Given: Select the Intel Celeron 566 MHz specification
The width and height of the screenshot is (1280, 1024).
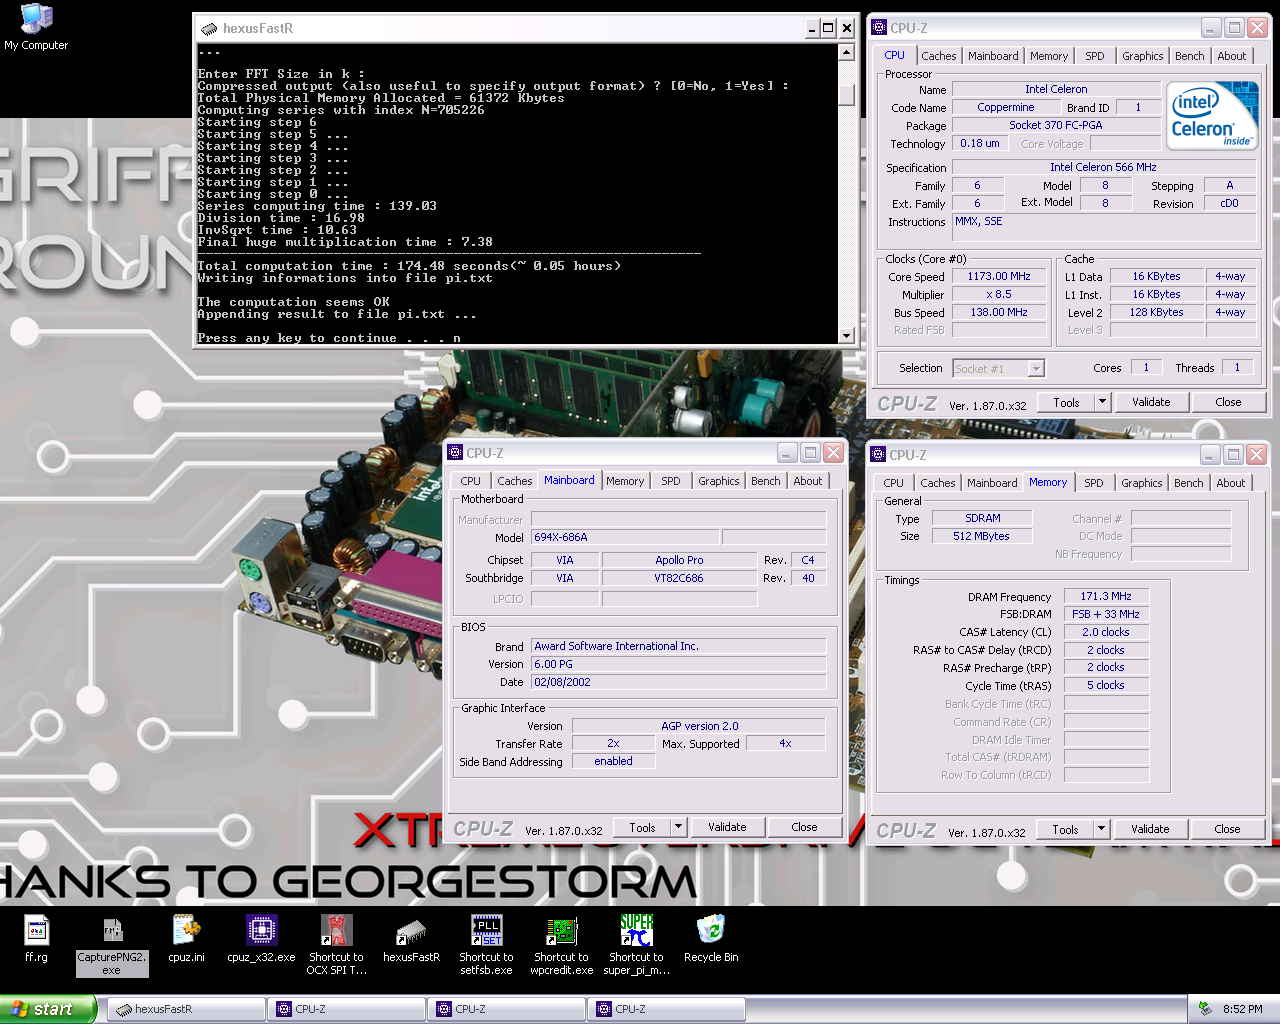Looking at the screenshot, I should [x=1103, y=167].
